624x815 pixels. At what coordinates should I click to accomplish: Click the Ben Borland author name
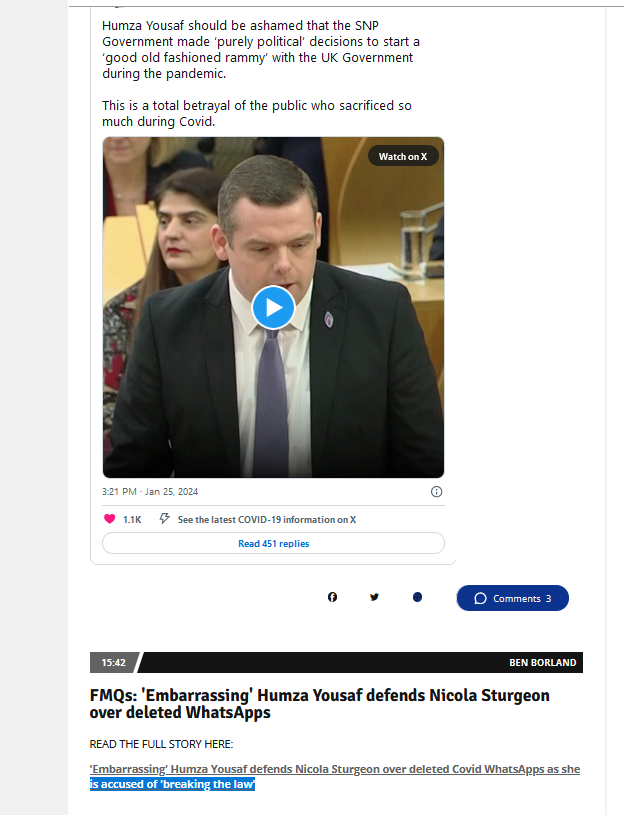tap(542, 663)
